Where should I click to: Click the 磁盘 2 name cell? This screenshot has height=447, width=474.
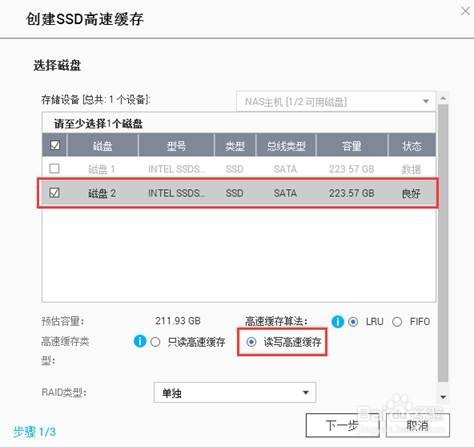(102, 193)
